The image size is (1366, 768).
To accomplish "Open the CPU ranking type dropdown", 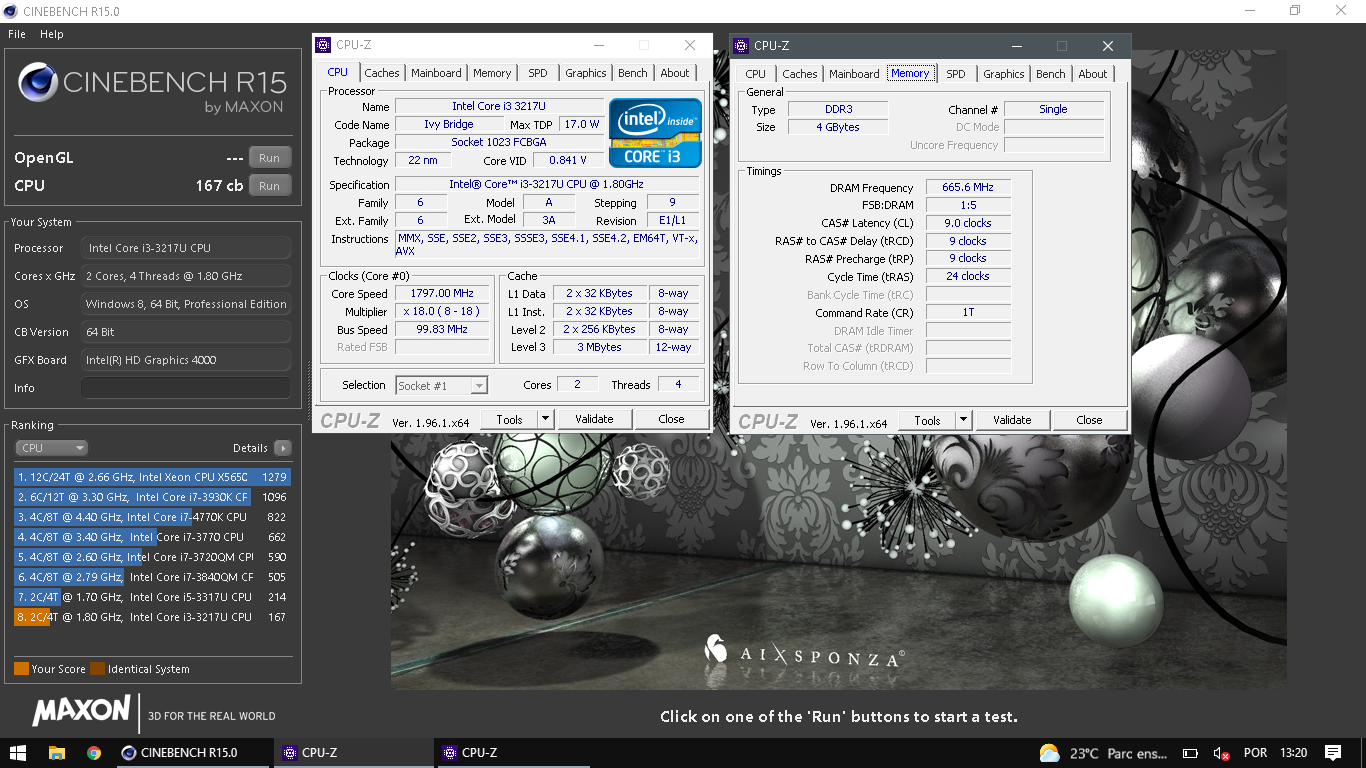I will coord(51,448).
